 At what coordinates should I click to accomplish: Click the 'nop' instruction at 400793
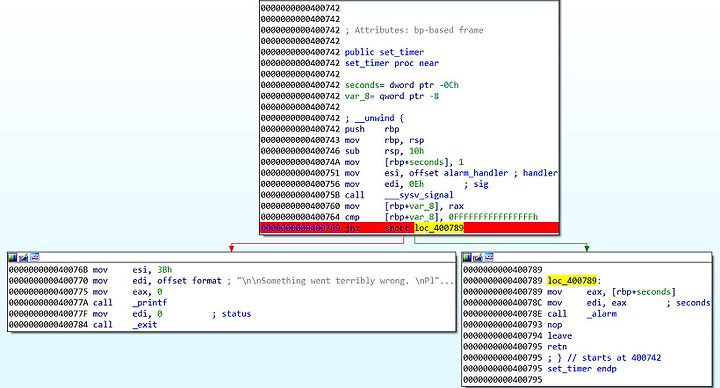pyautogui.click(x=555, y=325)
